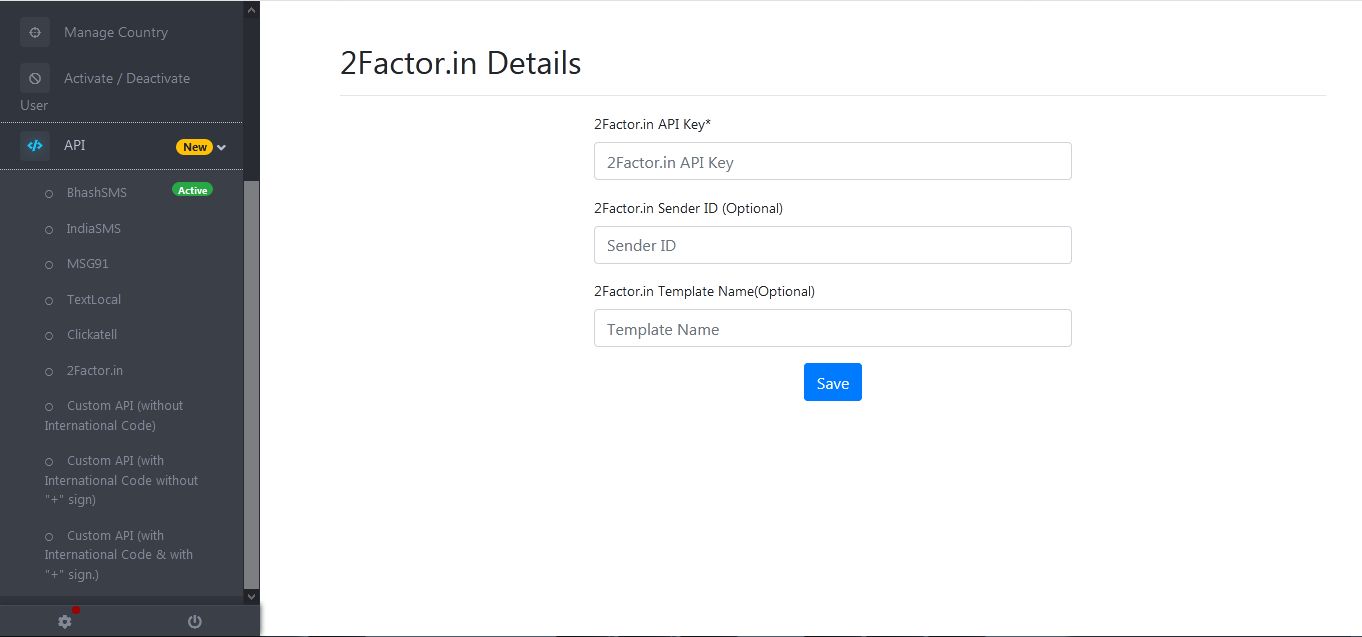Viewport: 1362px width, 637px height.
Task: Click sidebar scrollbar down arrow
Action: pos(252,596)
